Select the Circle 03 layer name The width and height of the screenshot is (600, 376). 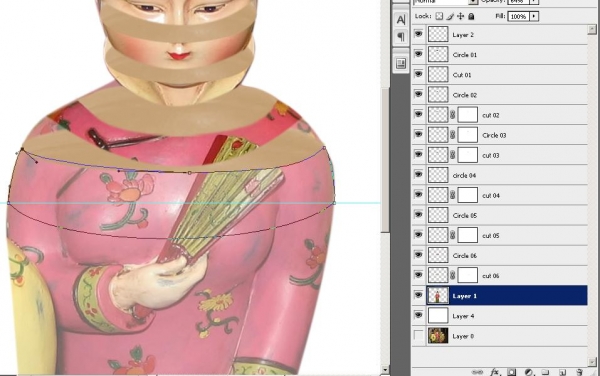tap(494, 135)
